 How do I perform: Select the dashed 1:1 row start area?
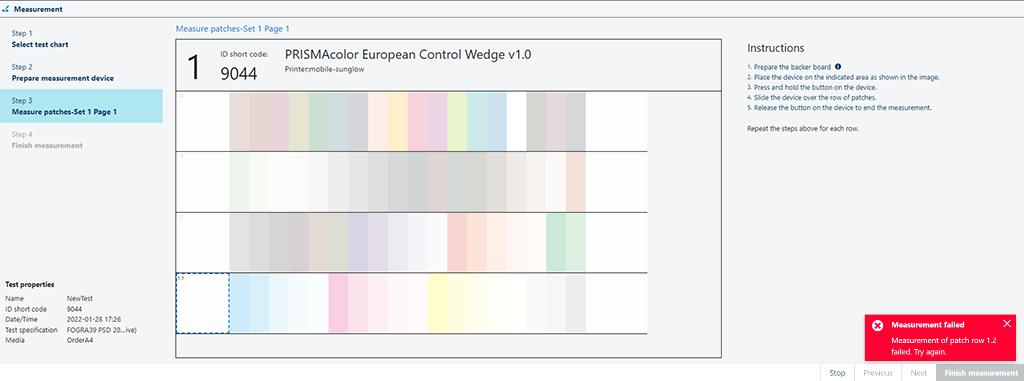[x=202, y=303]
